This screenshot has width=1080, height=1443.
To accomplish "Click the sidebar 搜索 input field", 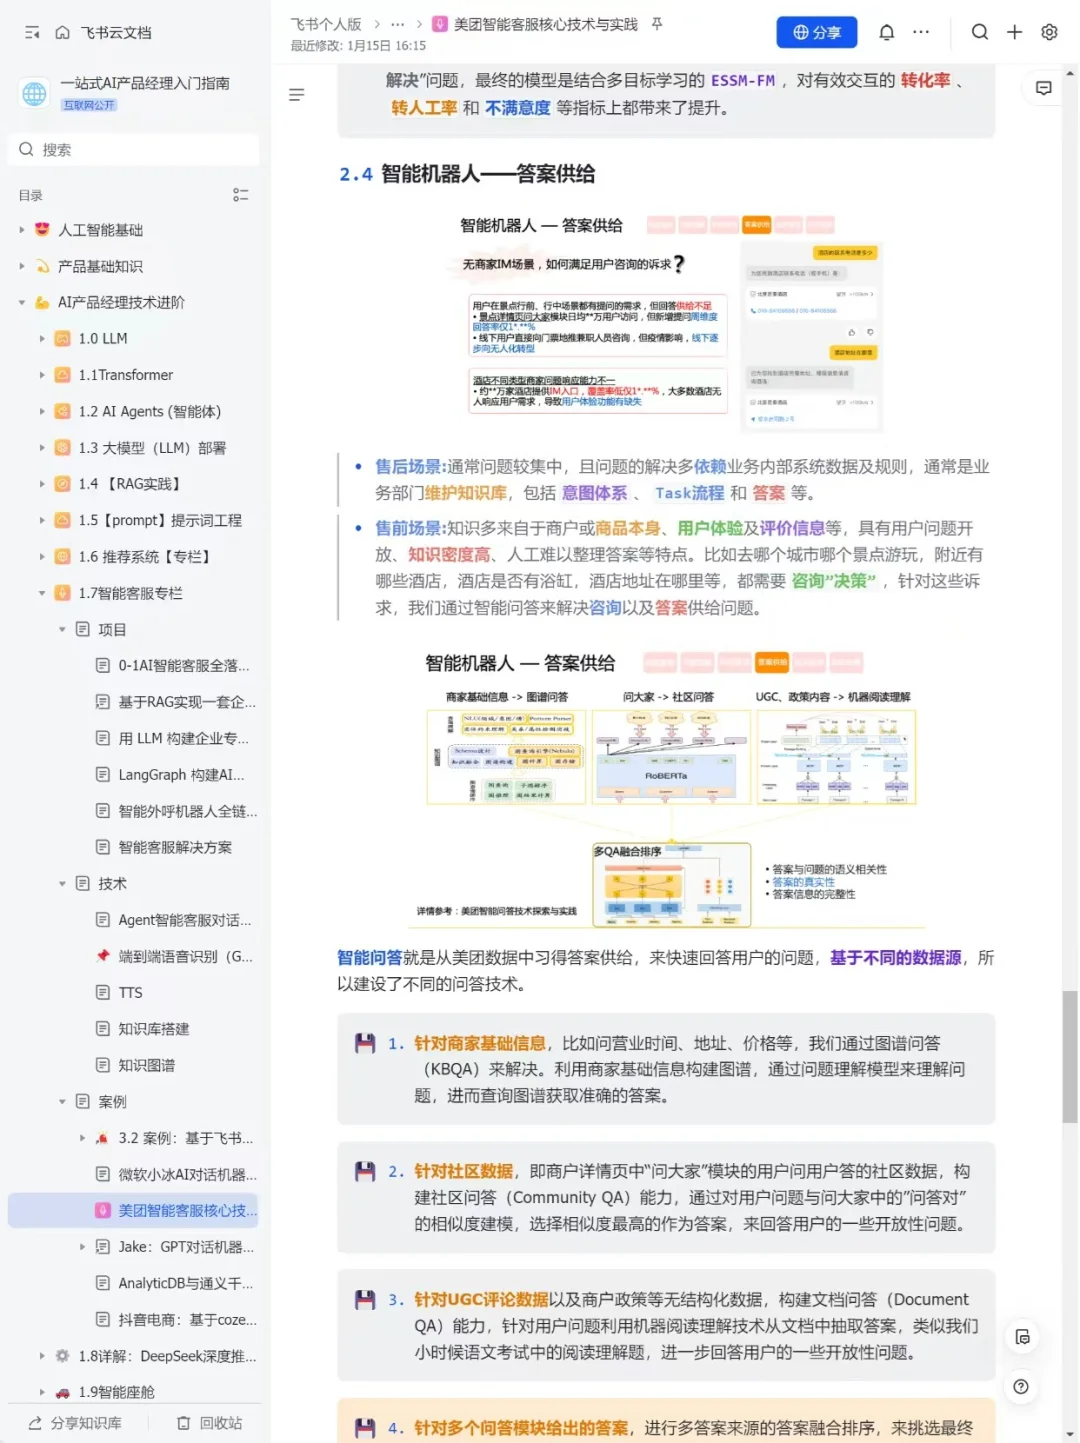I will pyautogui.click(x=134, y=149).
